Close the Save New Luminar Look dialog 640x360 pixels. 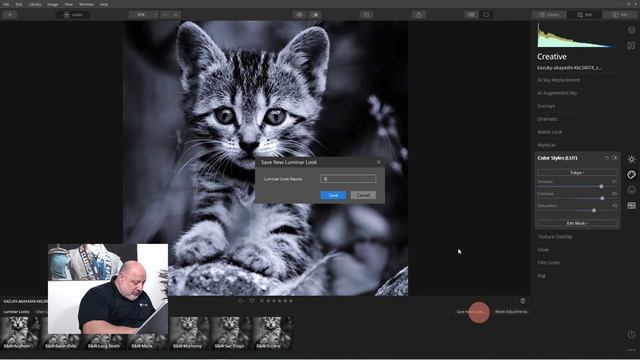[378, 162]
